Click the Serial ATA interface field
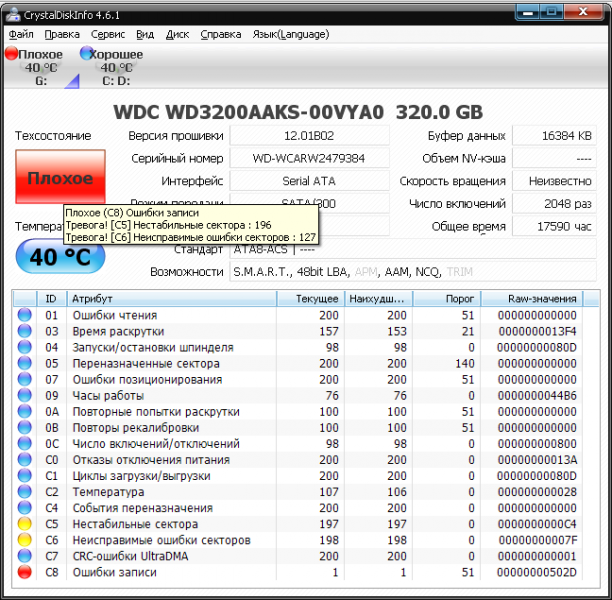Image resolution: width=612 pixels, height=600 pixels. point(309,181)
